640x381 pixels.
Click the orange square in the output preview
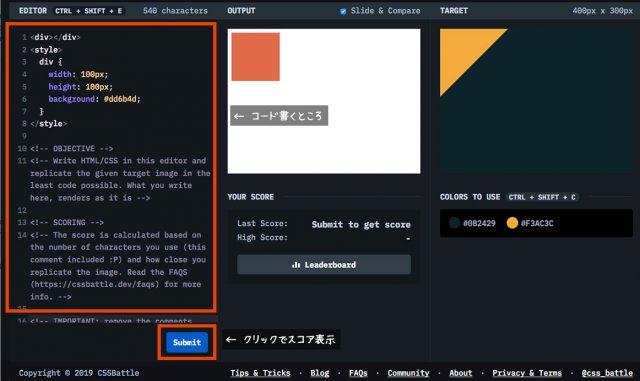(256, 57)
